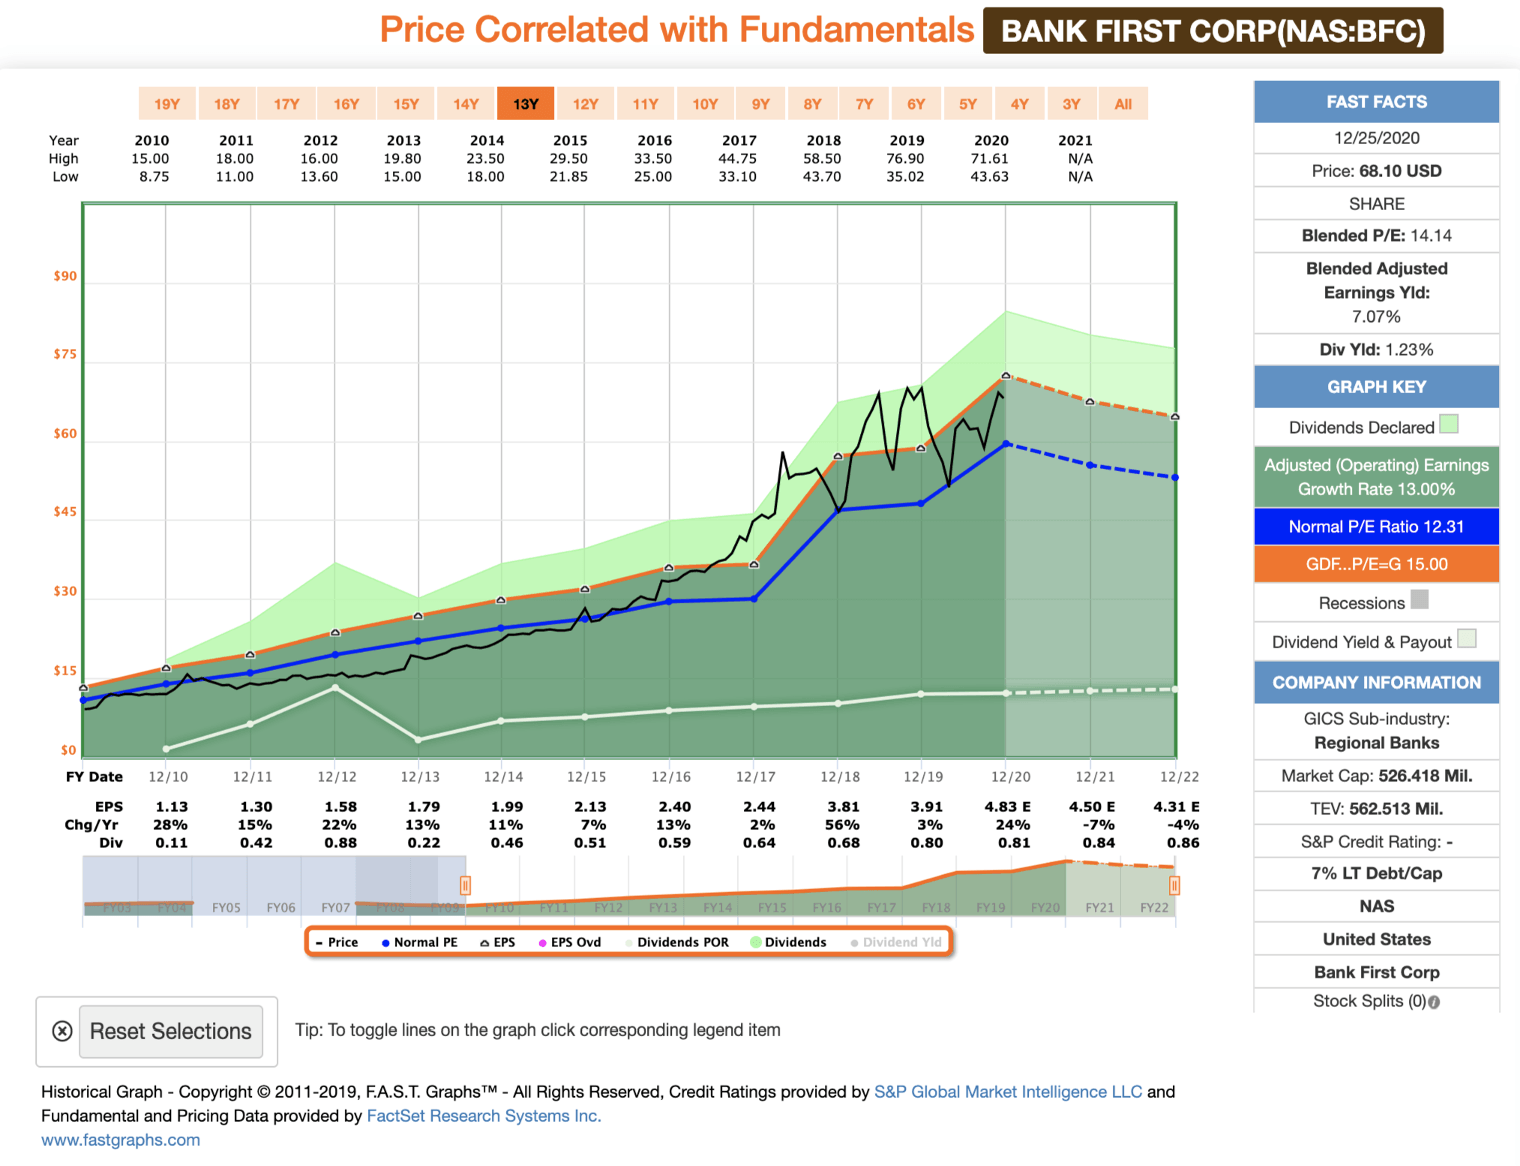Click the 12/18 Normal PE point on chart
Viewport: 1520px width, 1166px height.
(839, 510)
